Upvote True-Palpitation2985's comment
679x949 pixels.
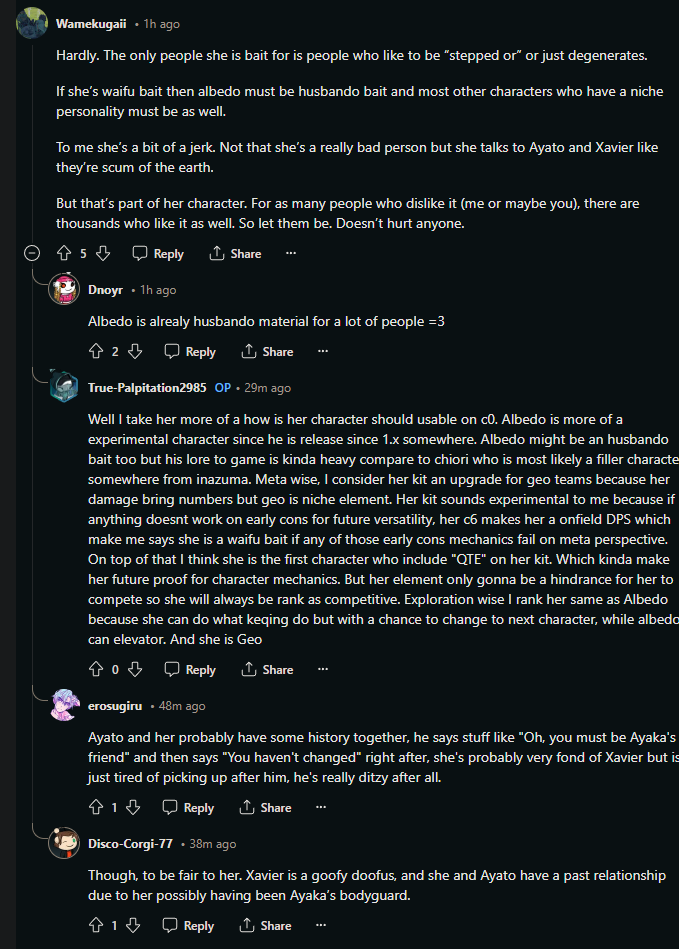(x=96, y=670)
